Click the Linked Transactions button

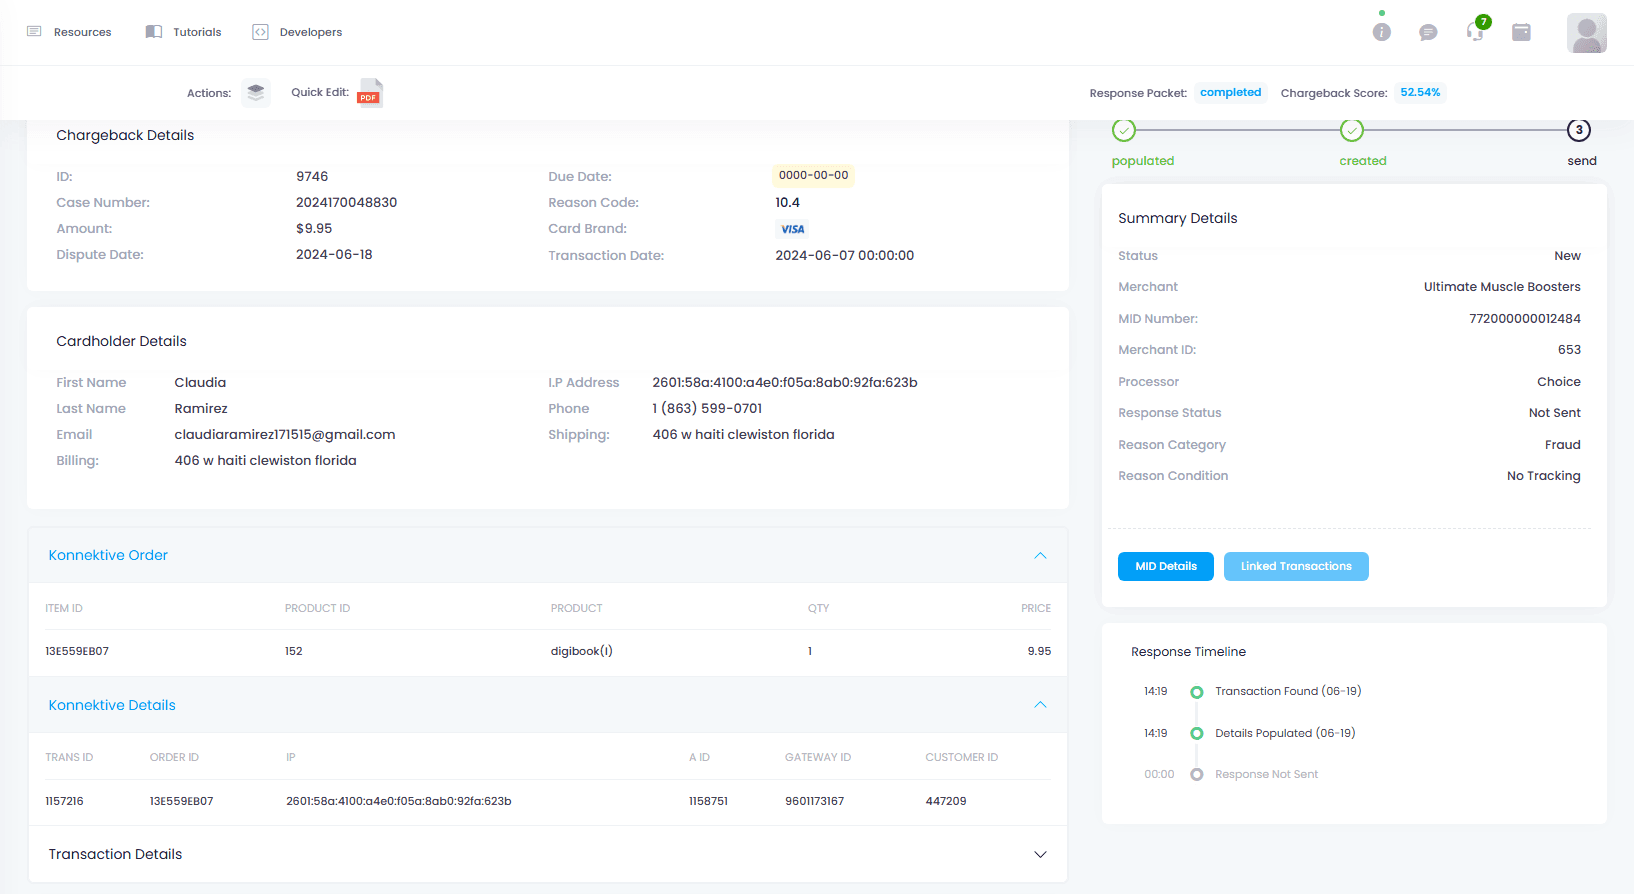(1296, 566)
